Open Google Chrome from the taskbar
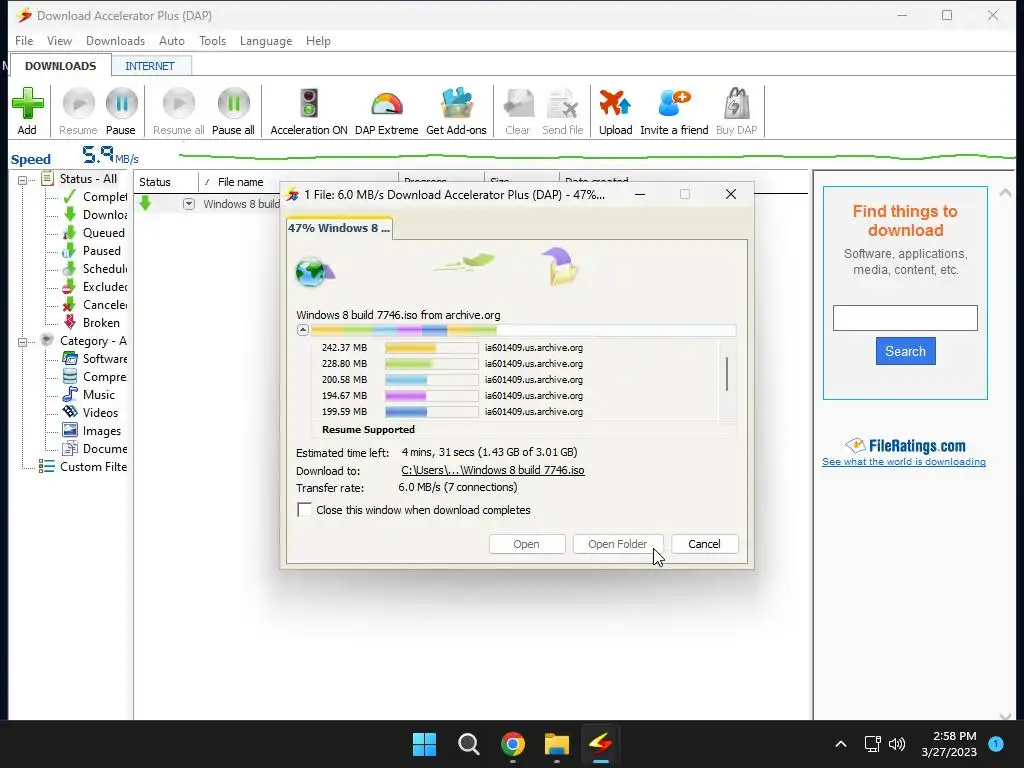Screen dimensions: 1024x768 coord(513,744)
